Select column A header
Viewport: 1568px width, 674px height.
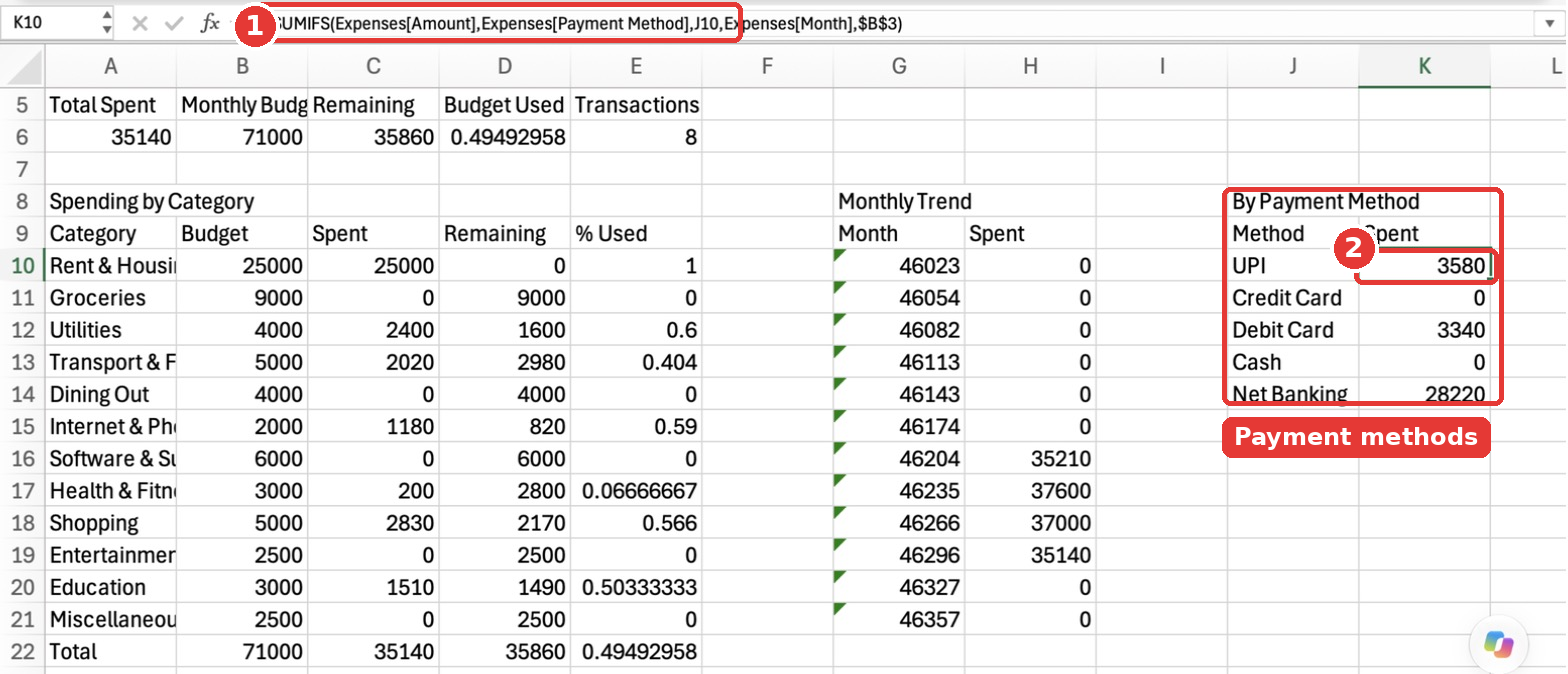111,67
